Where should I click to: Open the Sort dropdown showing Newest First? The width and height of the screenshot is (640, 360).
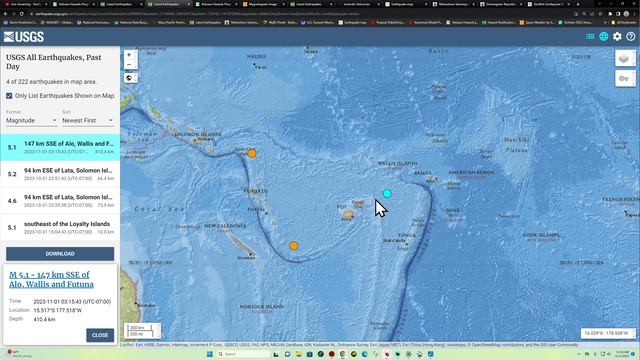88,120
